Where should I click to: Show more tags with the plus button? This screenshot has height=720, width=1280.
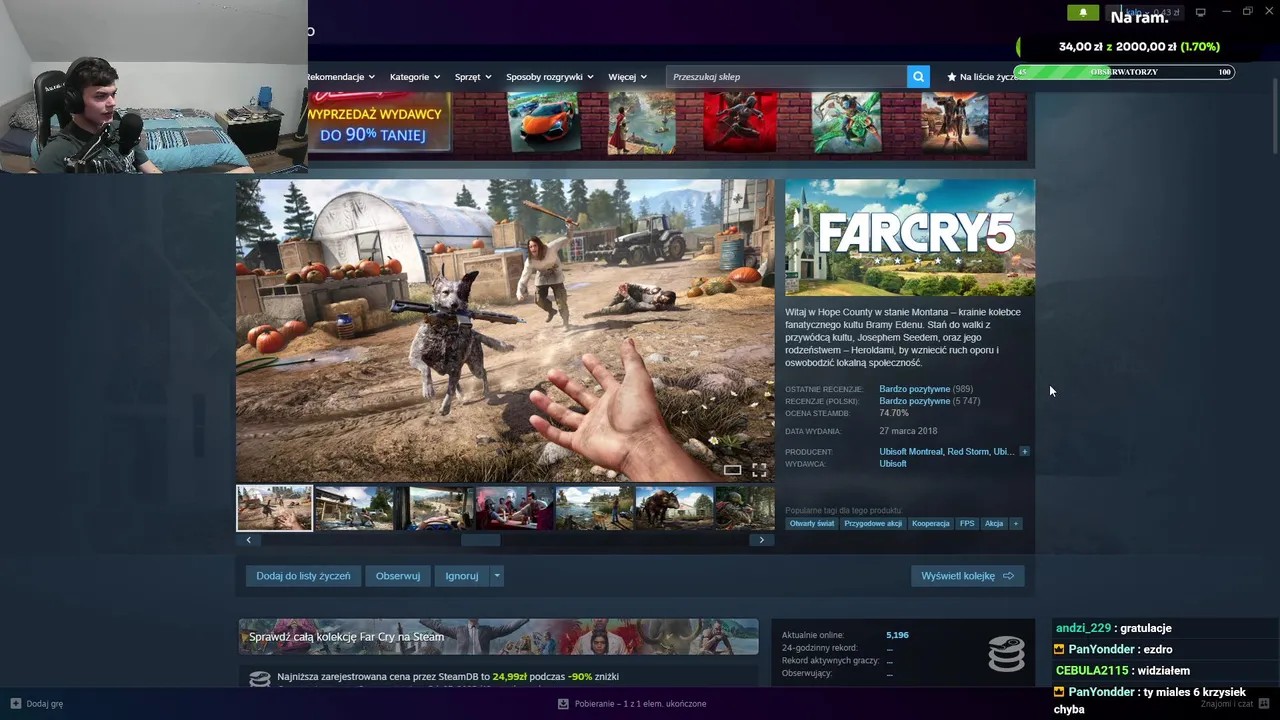(1015, 524)
